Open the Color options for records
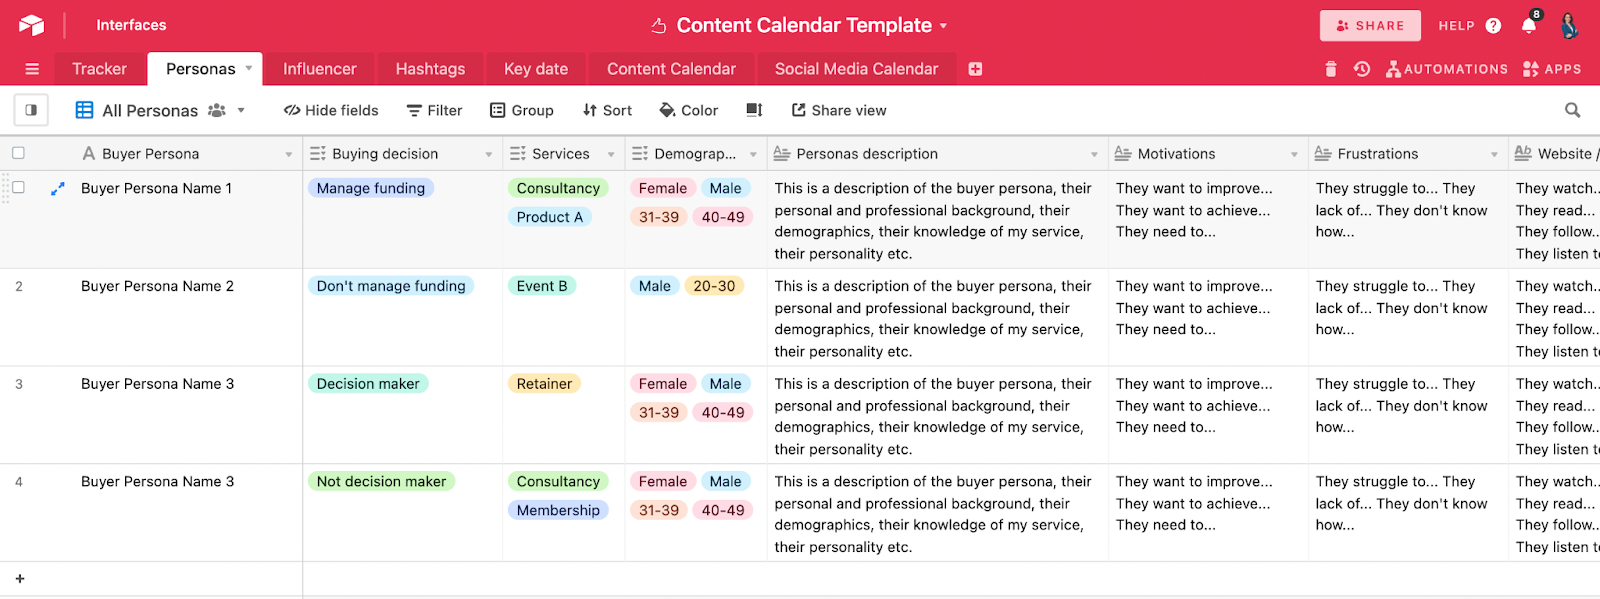The image size is (1600, 599). 688,110
